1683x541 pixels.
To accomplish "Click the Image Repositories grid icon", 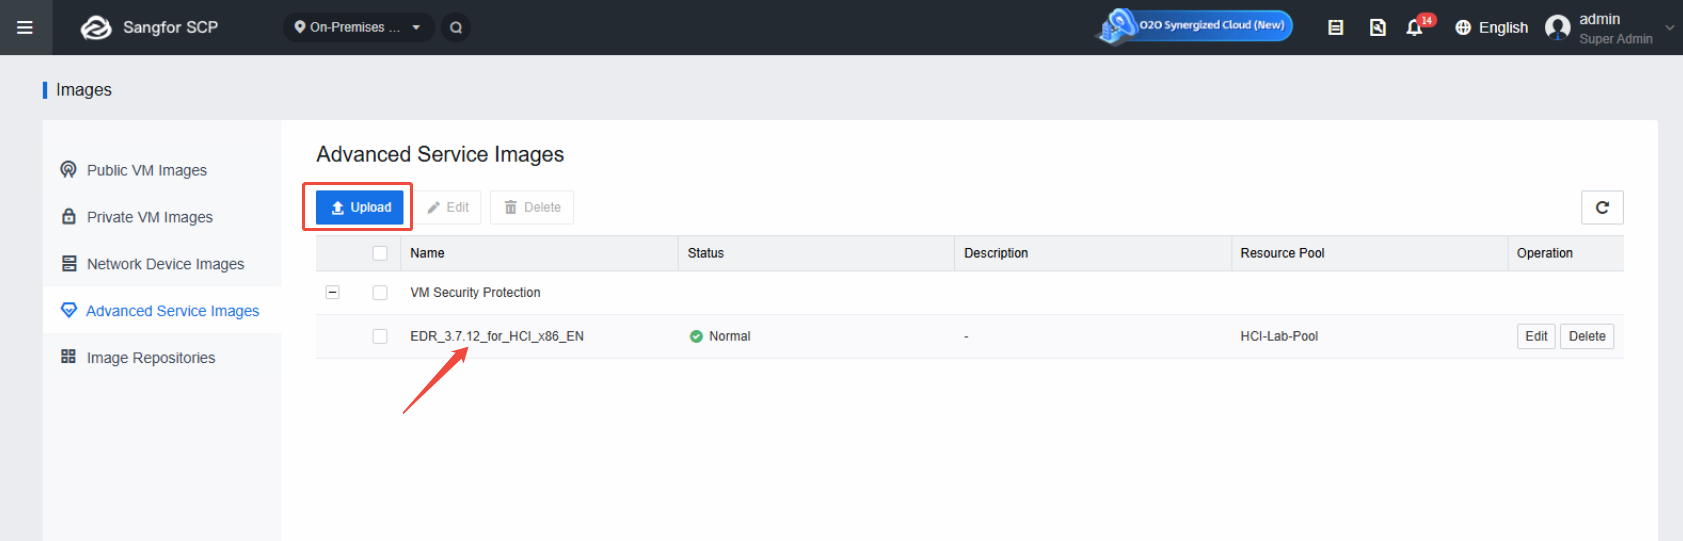I will (69, 356).
